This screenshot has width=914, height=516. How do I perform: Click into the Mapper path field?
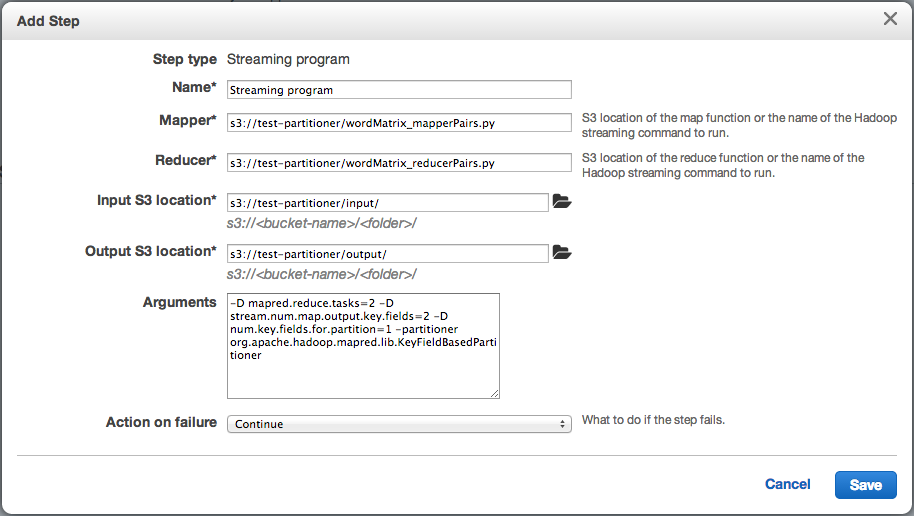399,123
